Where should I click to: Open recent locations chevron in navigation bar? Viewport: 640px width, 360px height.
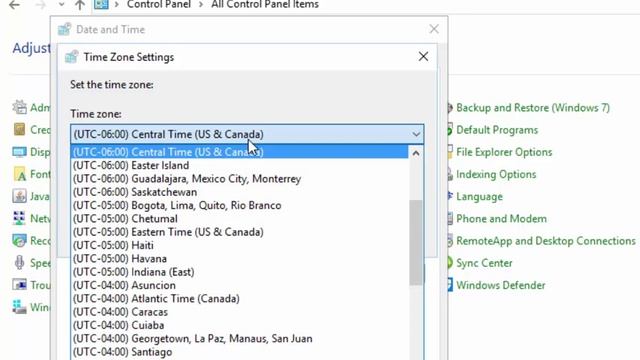[61, 5]
